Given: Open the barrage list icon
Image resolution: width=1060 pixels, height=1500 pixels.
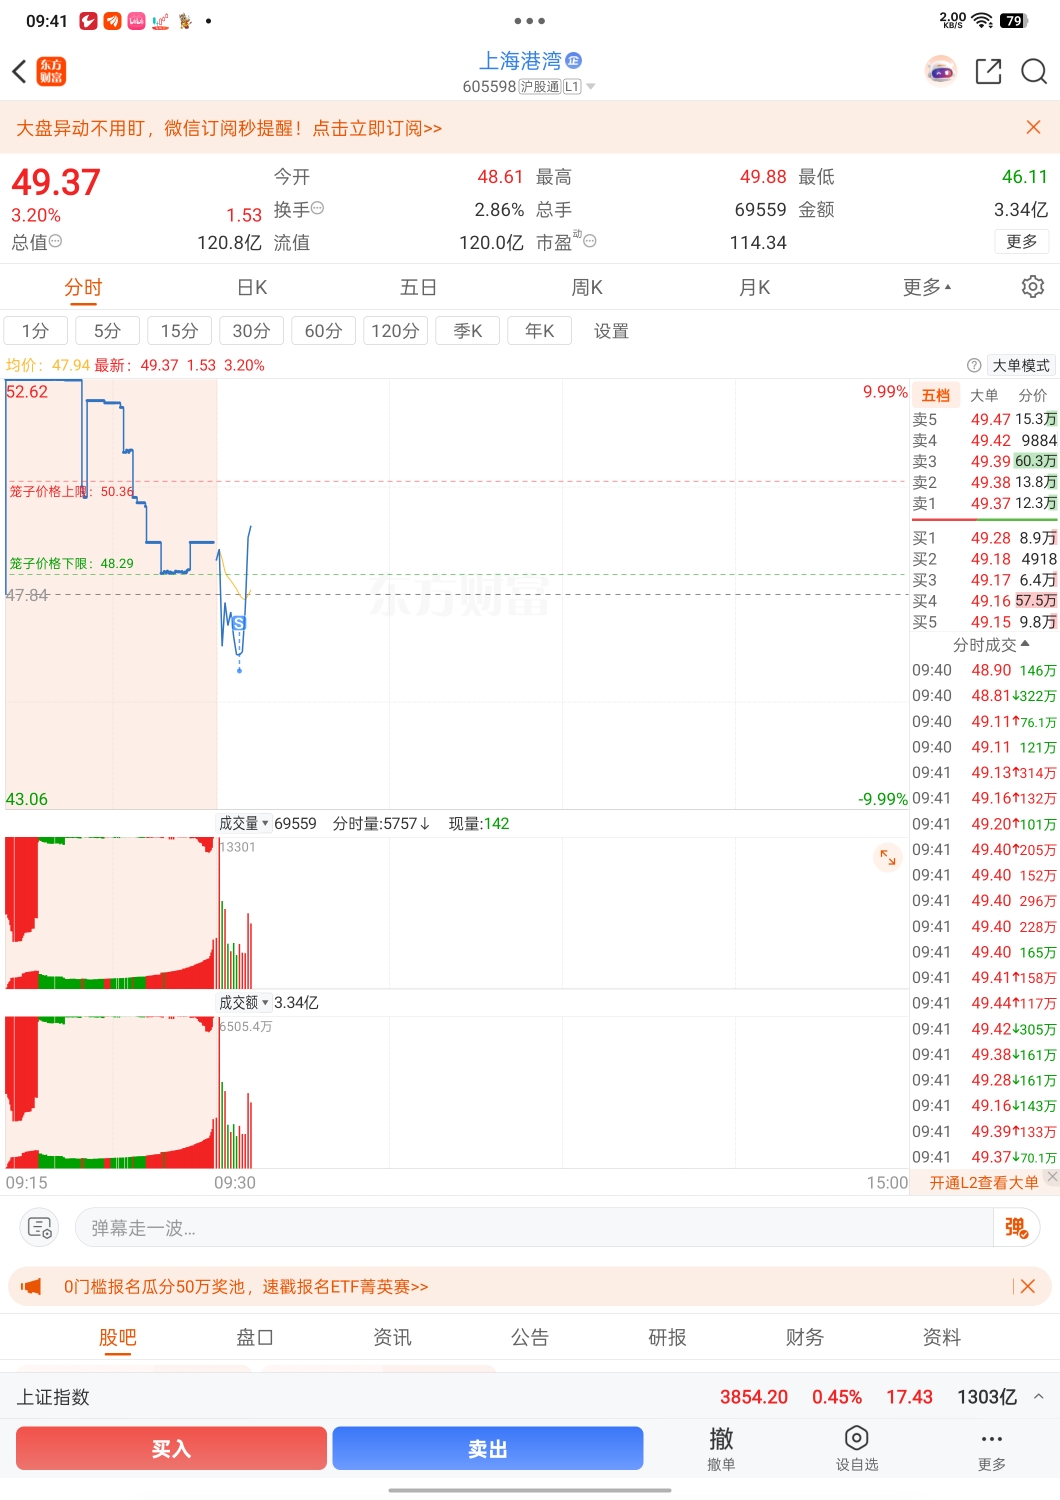Looking at the screenshot, I should pos(40,1227).
